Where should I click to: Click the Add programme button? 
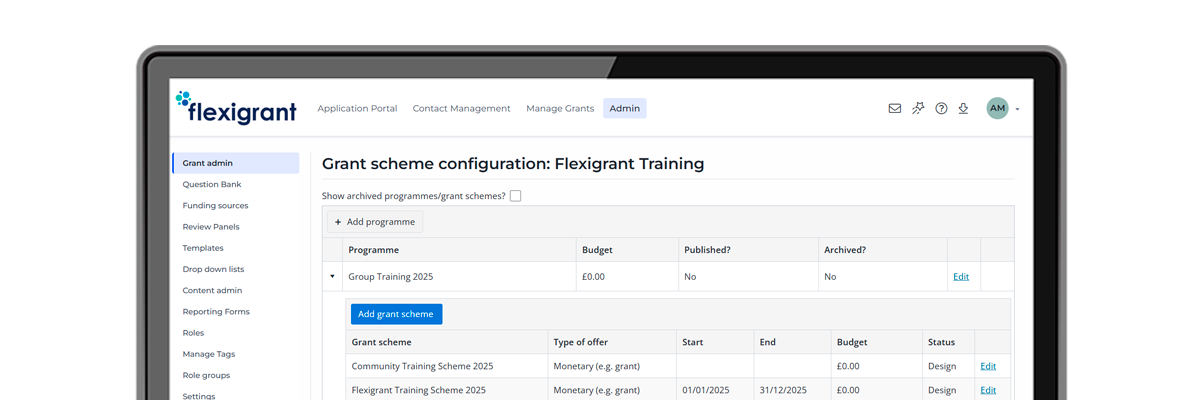pyautogui.click(x=375, y=222)
